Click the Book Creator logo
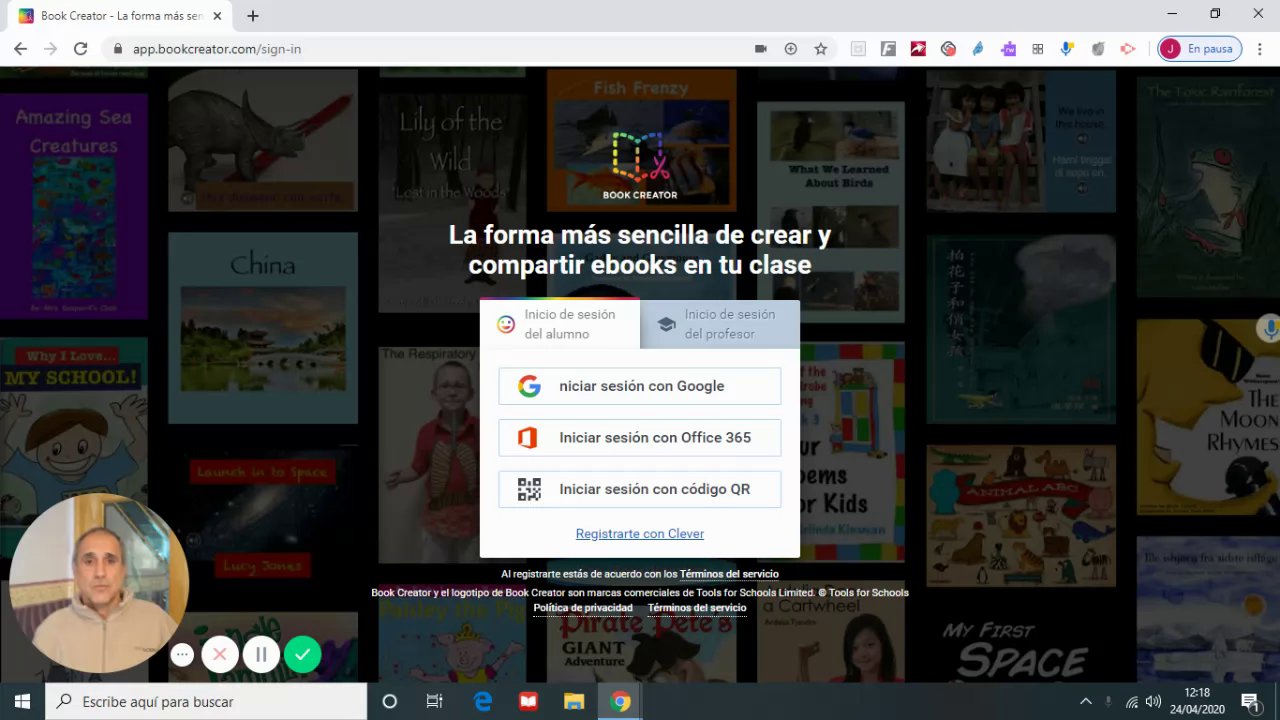The image size is (1280, 720). (x=640, y=165)
